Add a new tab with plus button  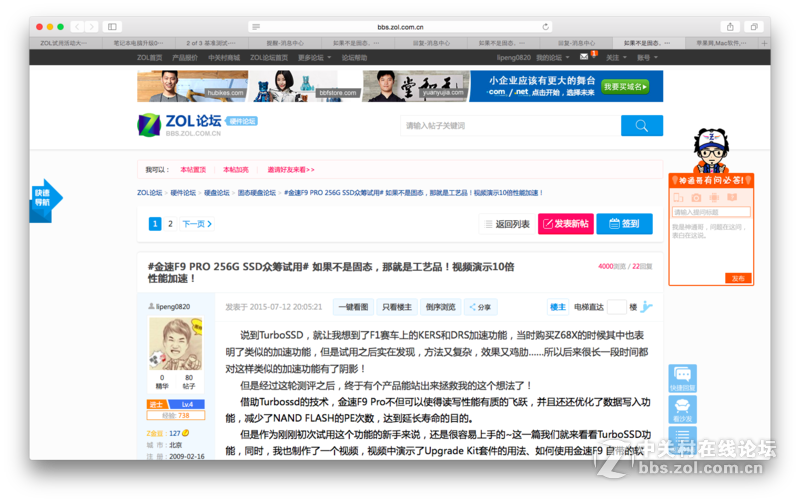pyautogui.click(x=764, y=43)
